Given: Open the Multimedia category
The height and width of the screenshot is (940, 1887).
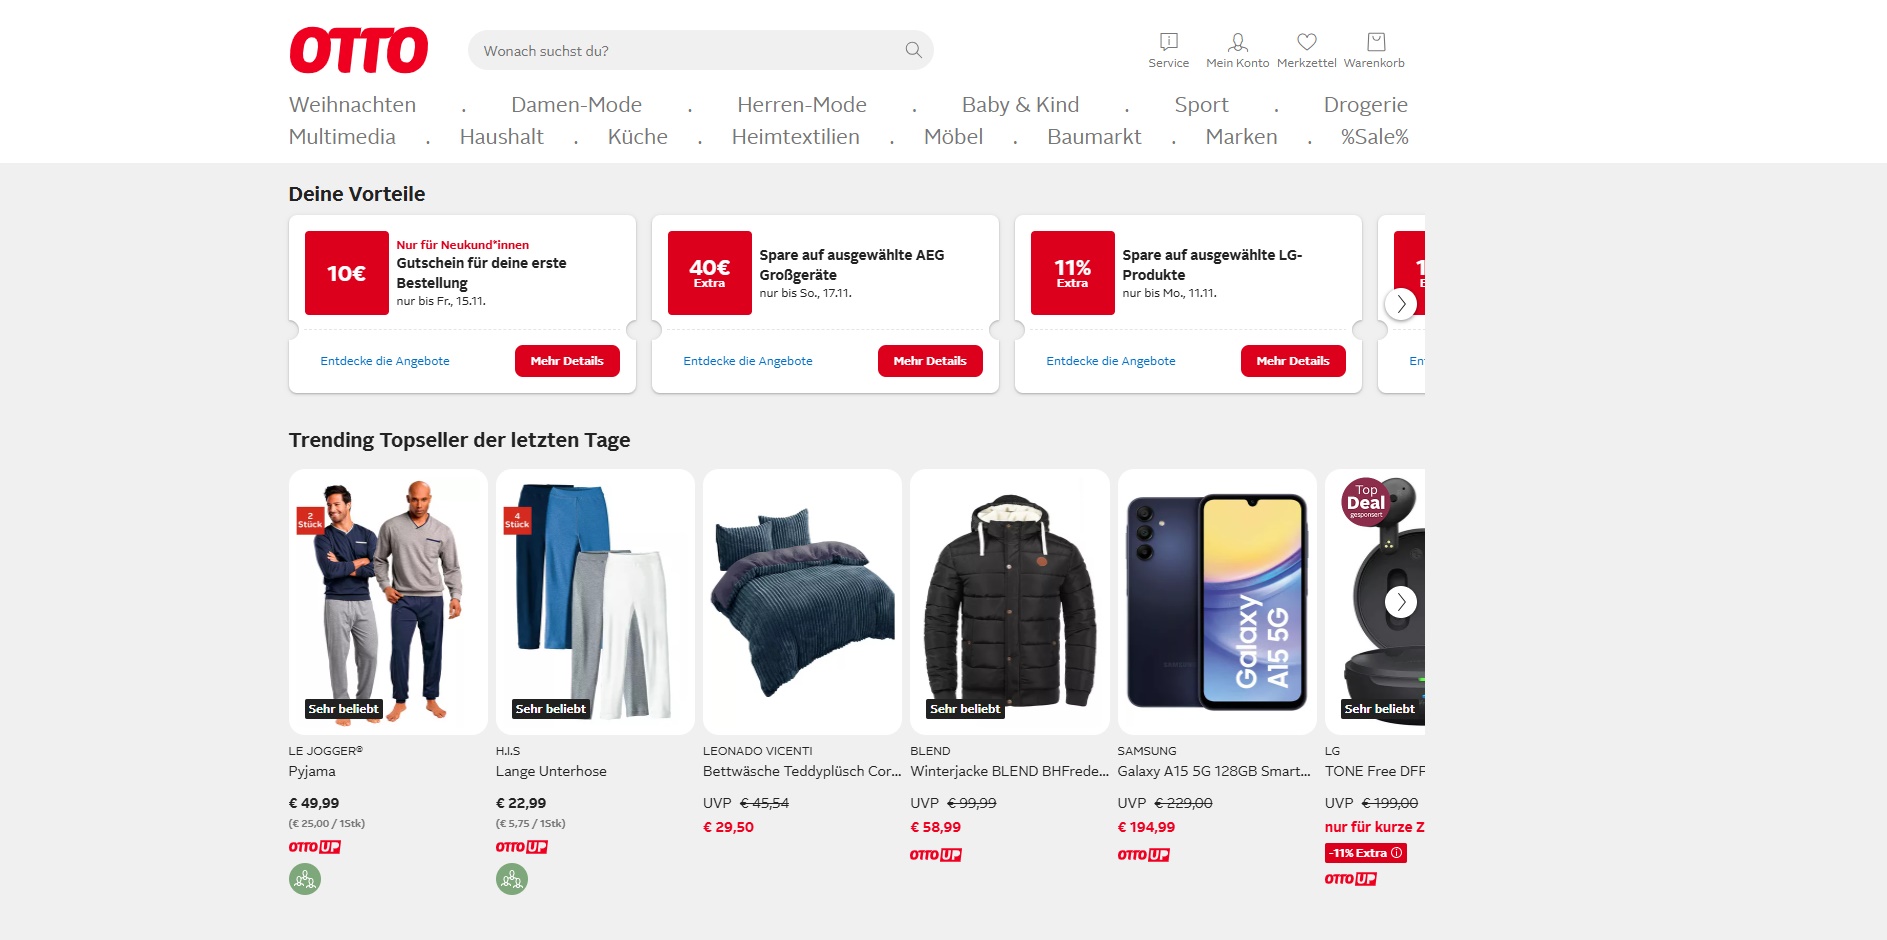Looking at the screenshot, I should click(342, 137).
